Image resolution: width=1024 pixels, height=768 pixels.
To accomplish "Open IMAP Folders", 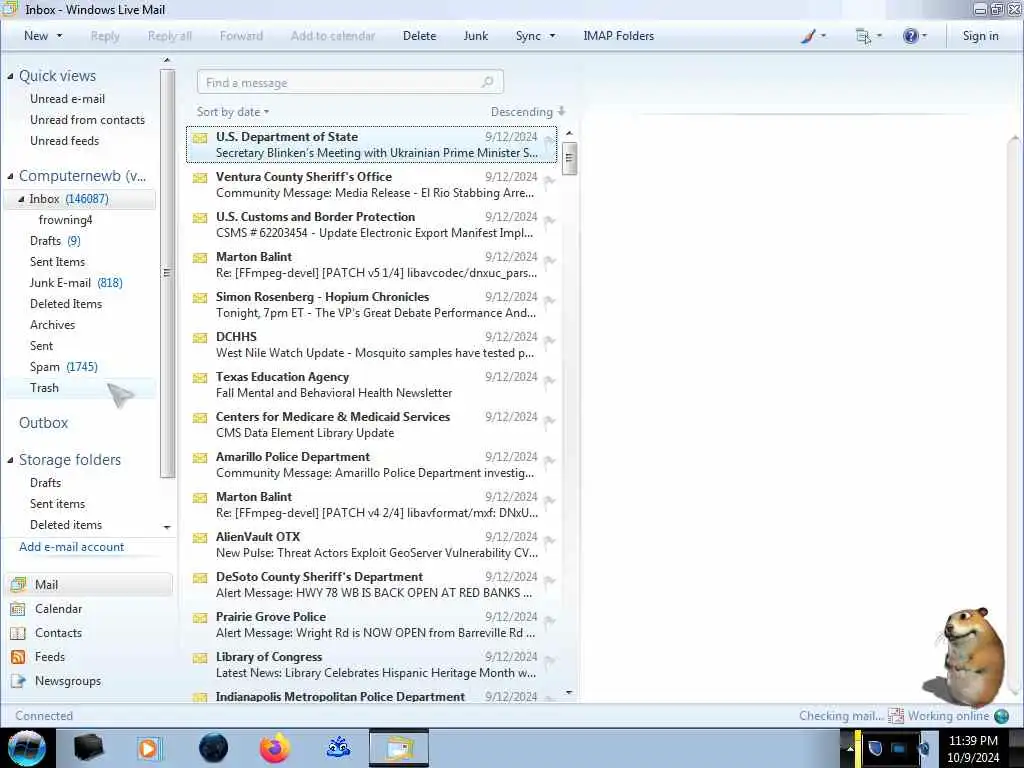I will point(618,36).
